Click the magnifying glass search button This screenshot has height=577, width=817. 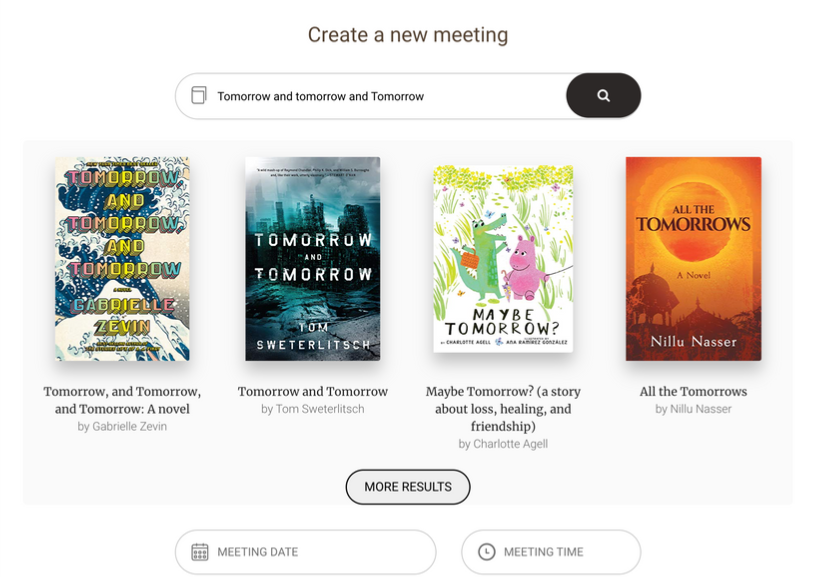603,96
